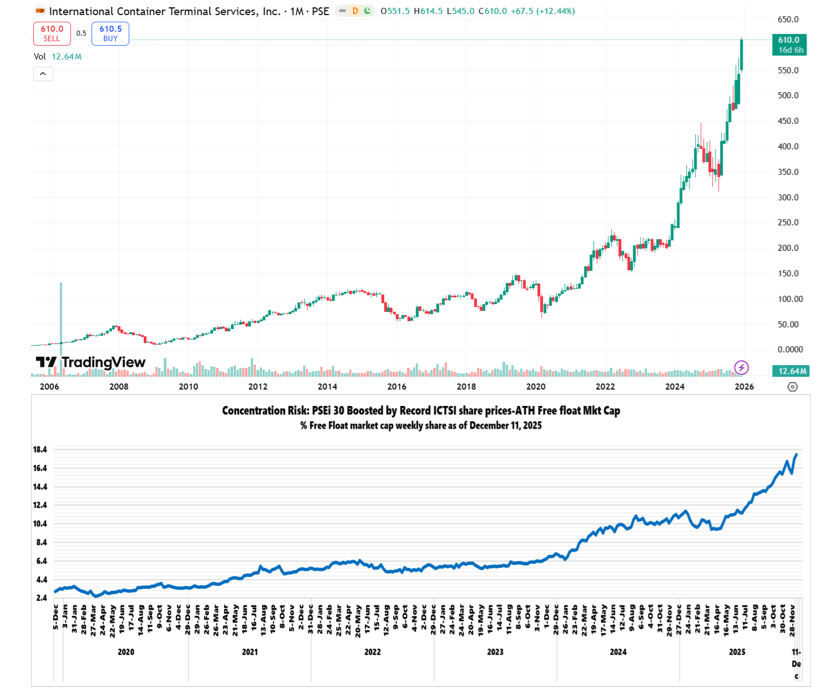Click 2014 on the candlestick time axis
Screen dimensions: 833x690
[327, 387]
